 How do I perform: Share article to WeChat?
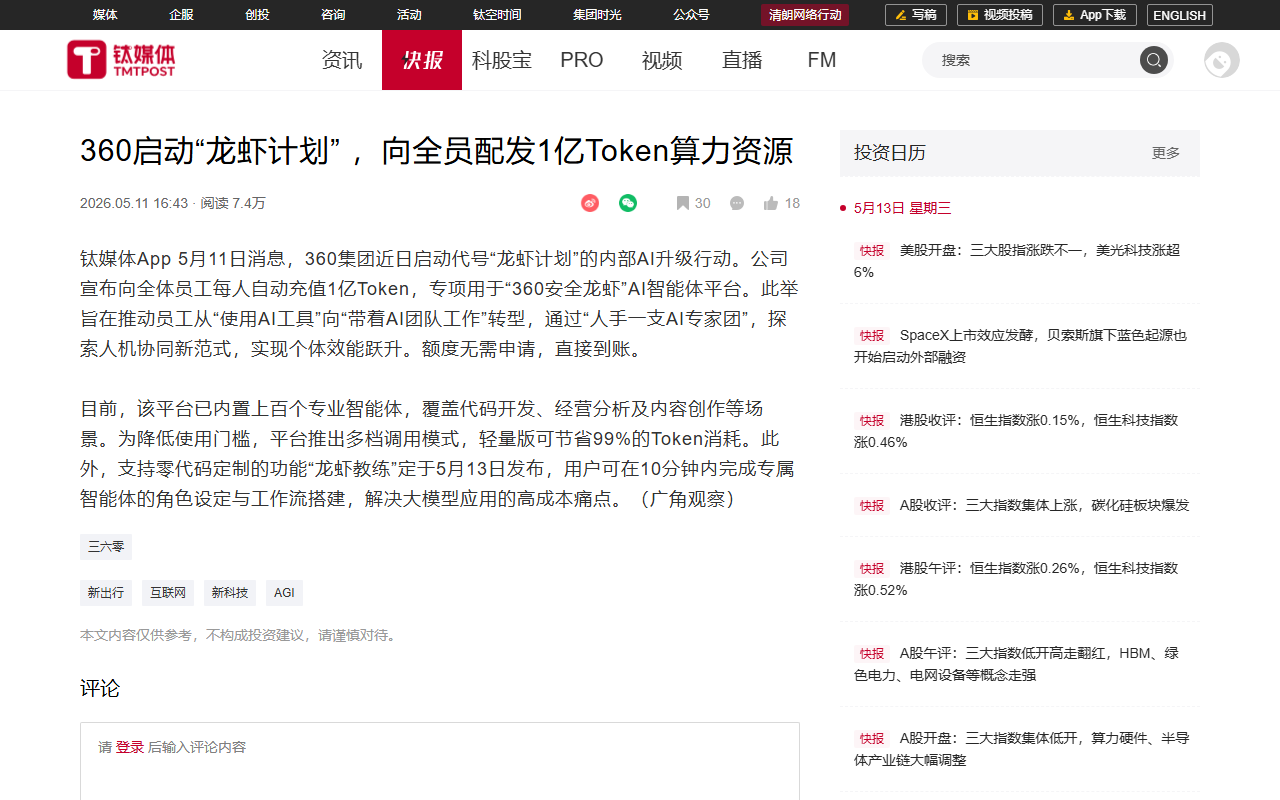[x=628, y=203]
